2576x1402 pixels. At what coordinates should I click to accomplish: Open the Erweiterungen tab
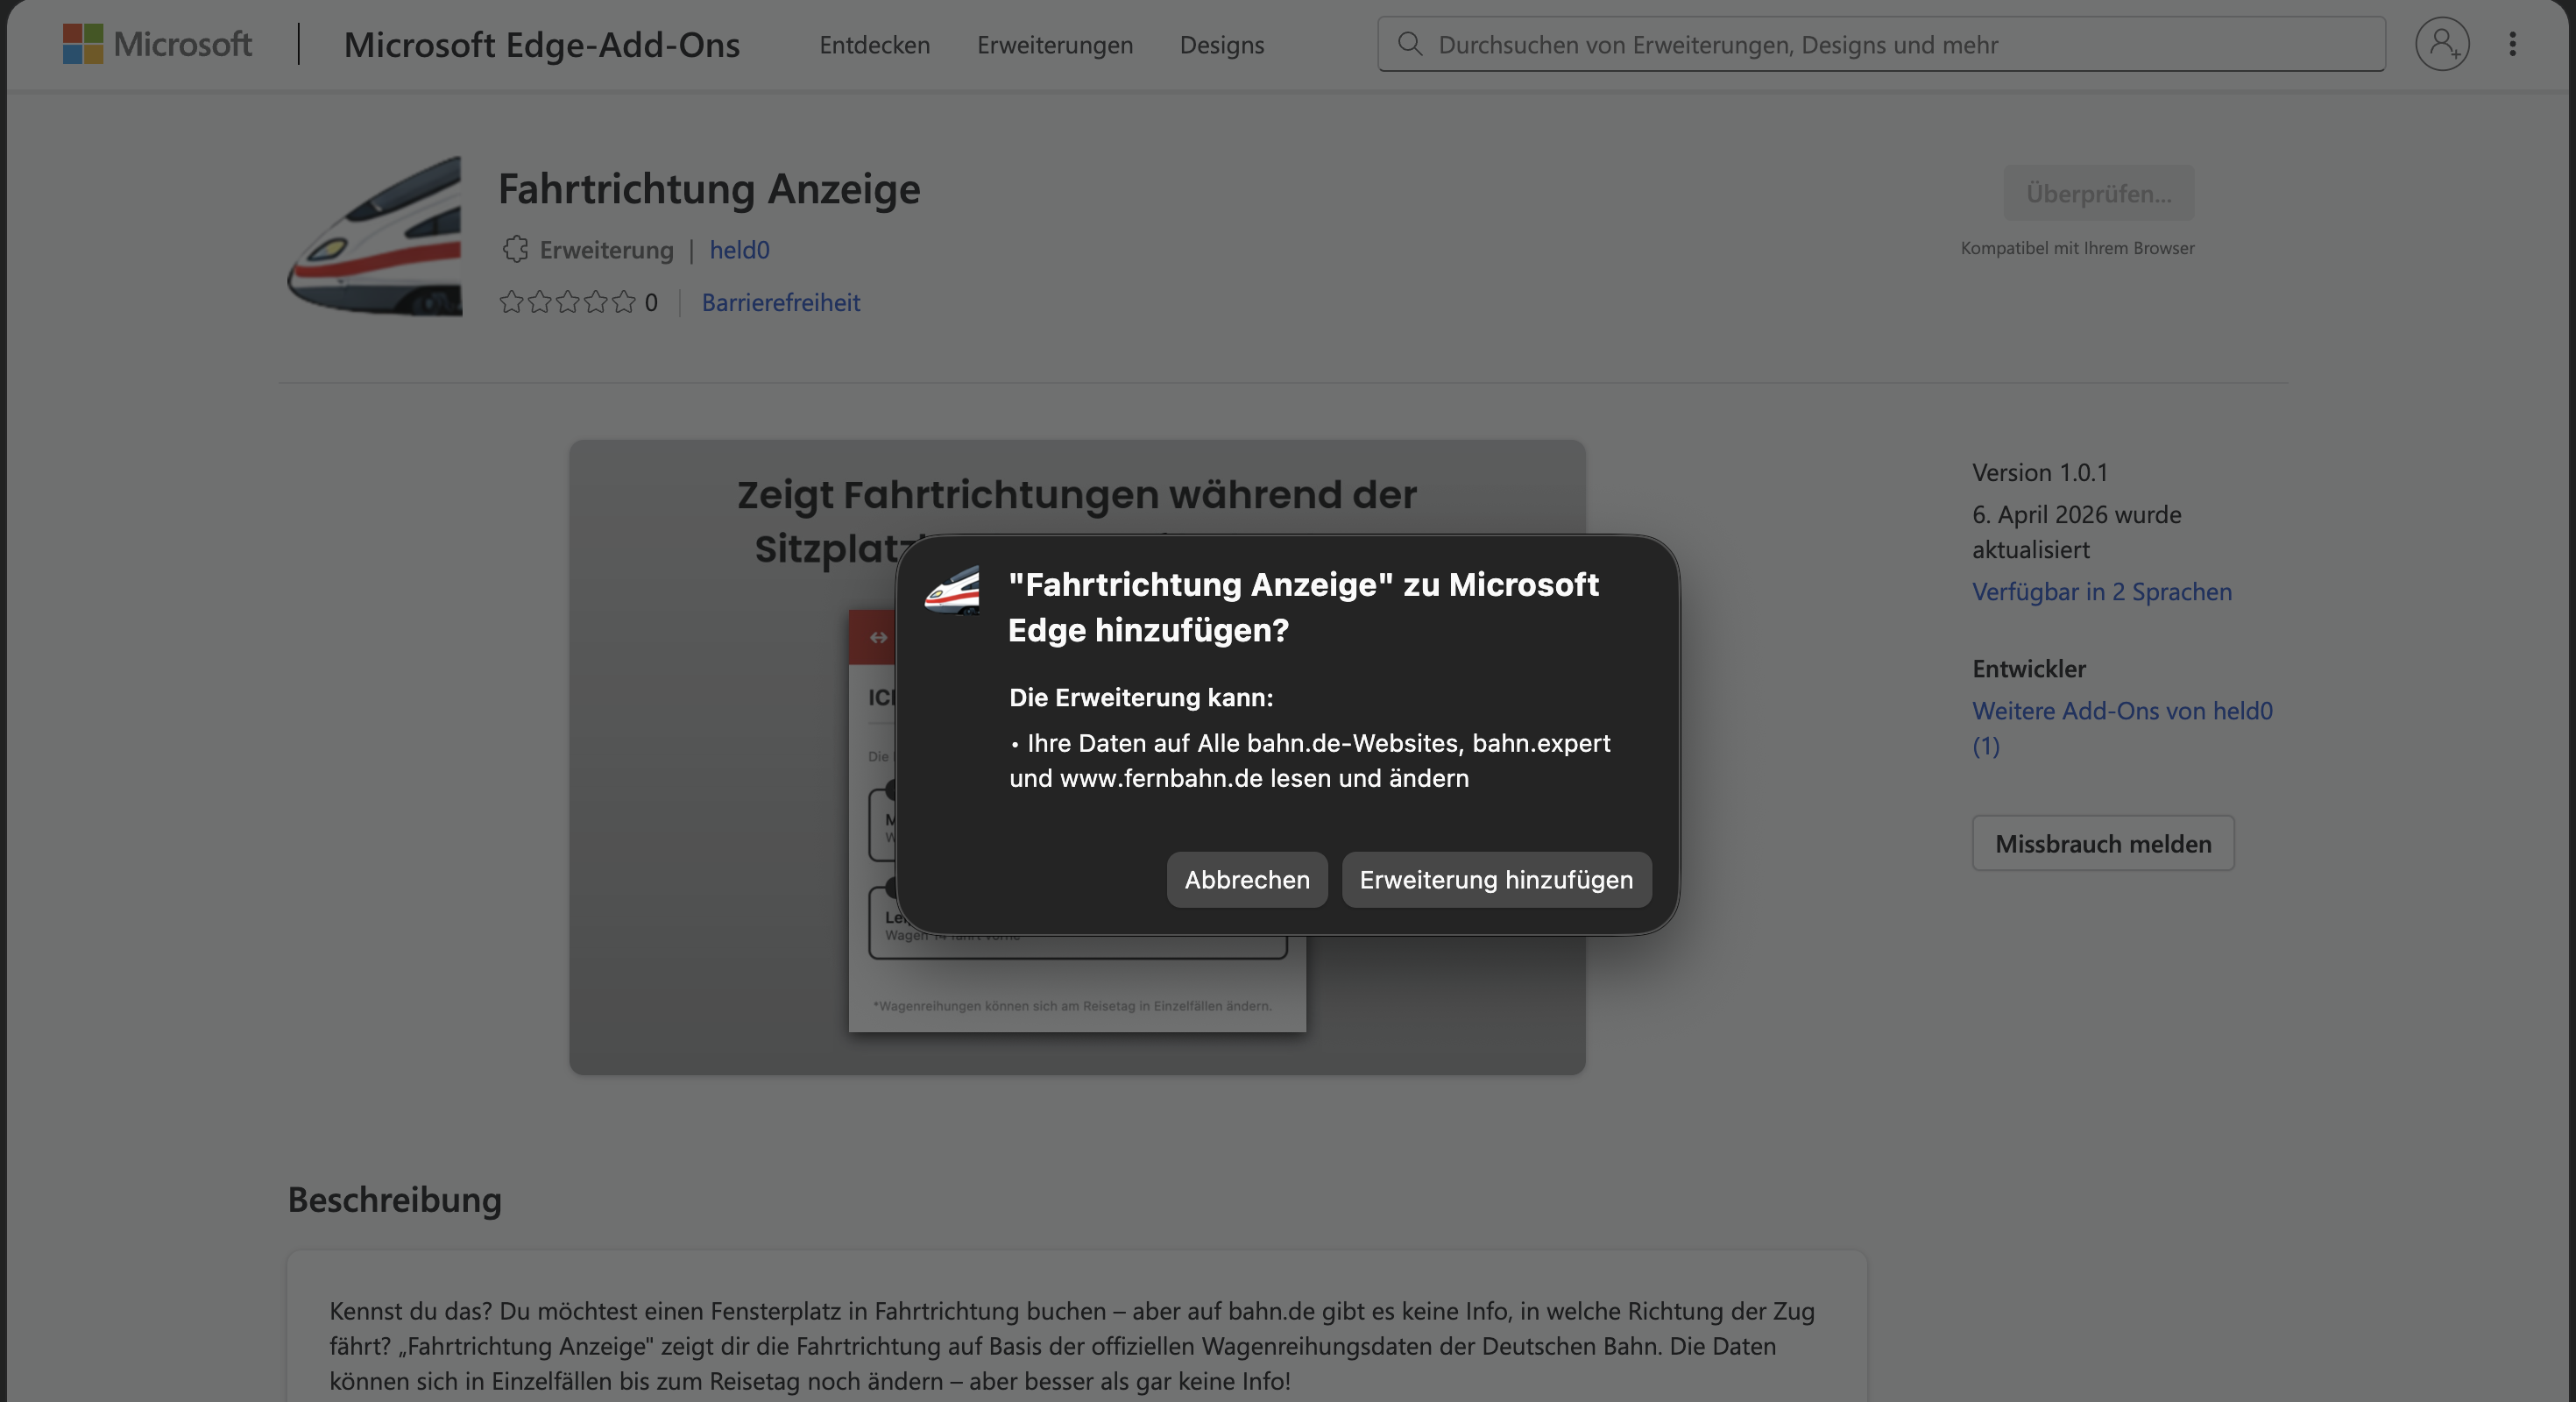coord(1055,44)
